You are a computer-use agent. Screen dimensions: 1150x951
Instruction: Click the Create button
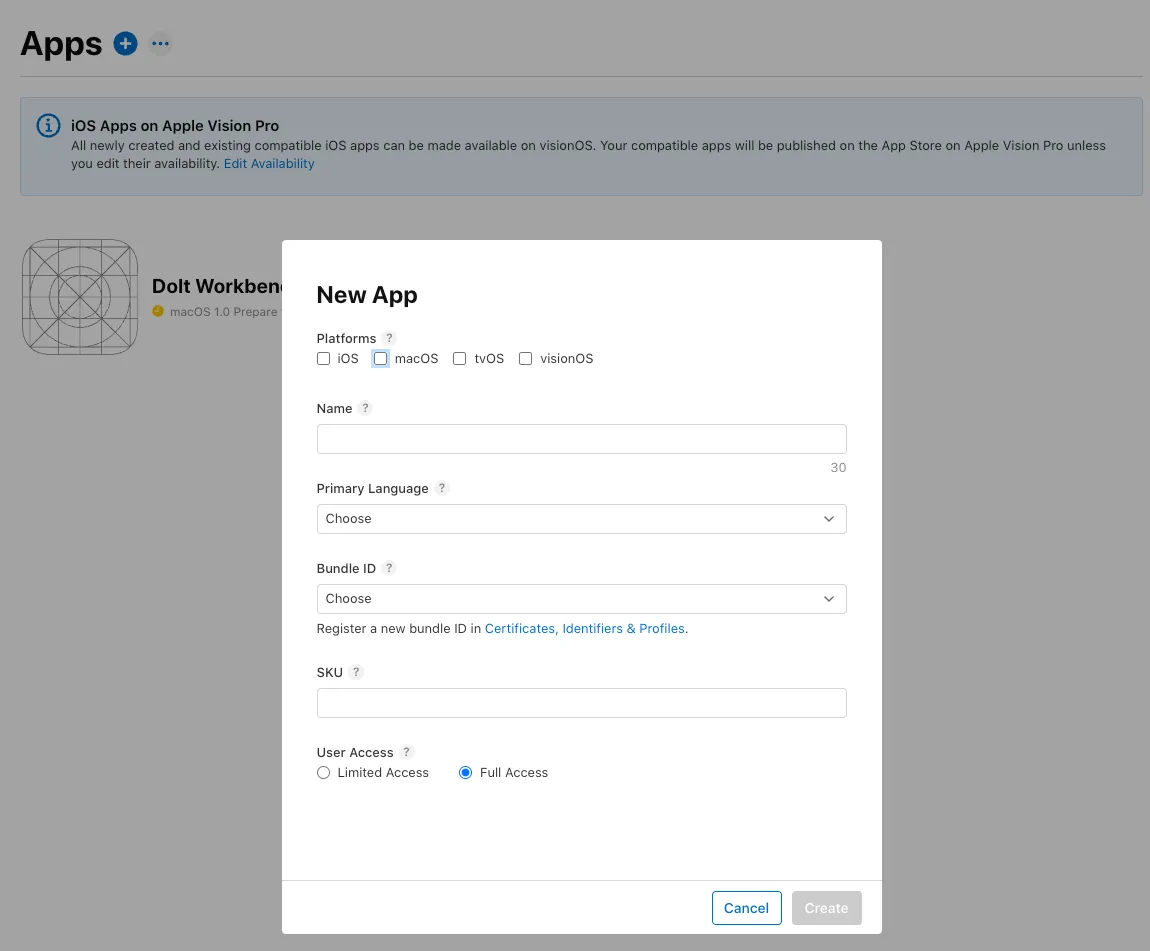tap(826, 908)
